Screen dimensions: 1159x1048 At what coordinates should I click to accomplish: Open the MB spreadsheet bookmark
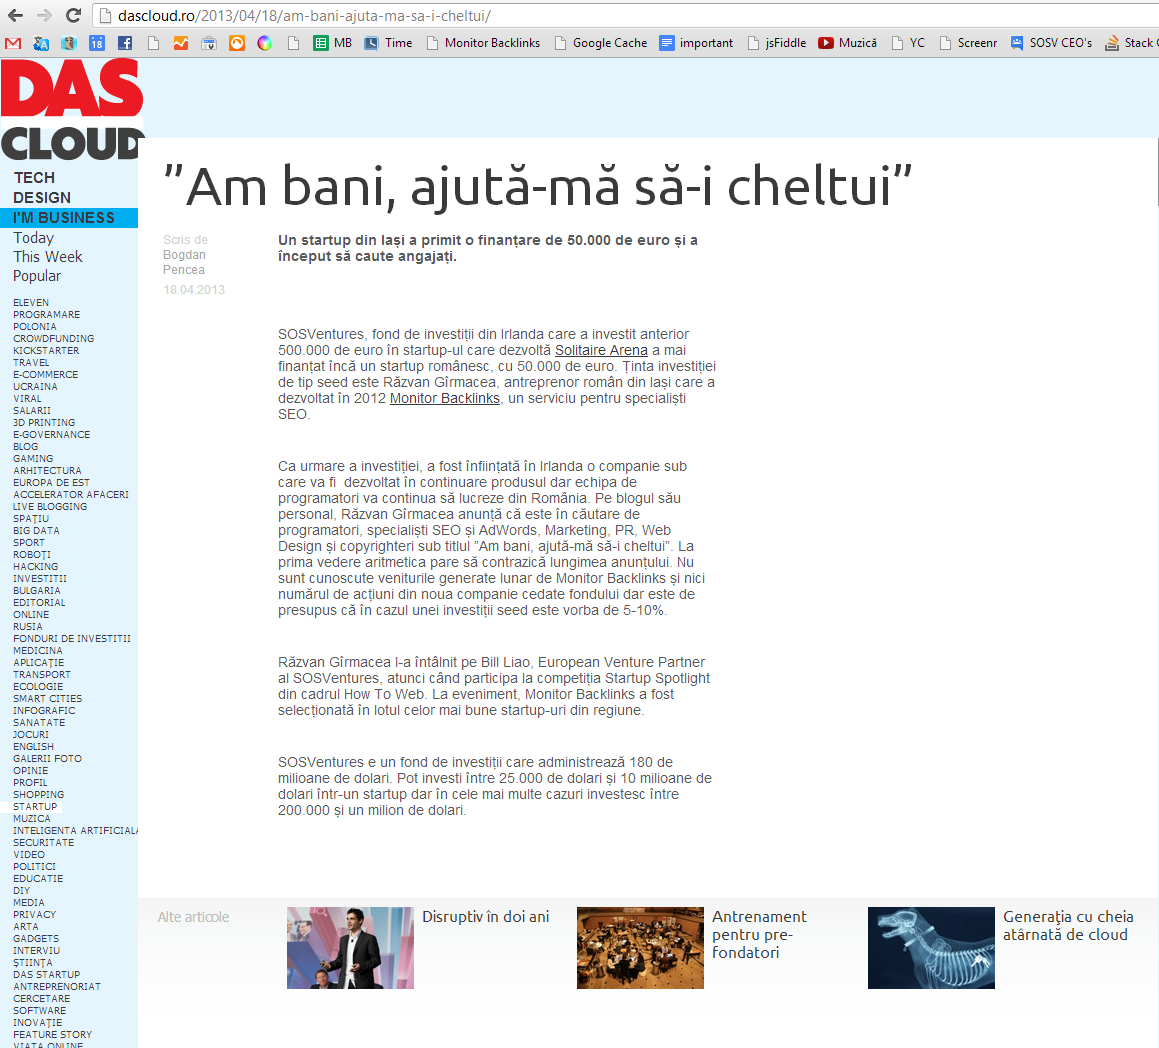pyautogui.click(x=333, y=43)
